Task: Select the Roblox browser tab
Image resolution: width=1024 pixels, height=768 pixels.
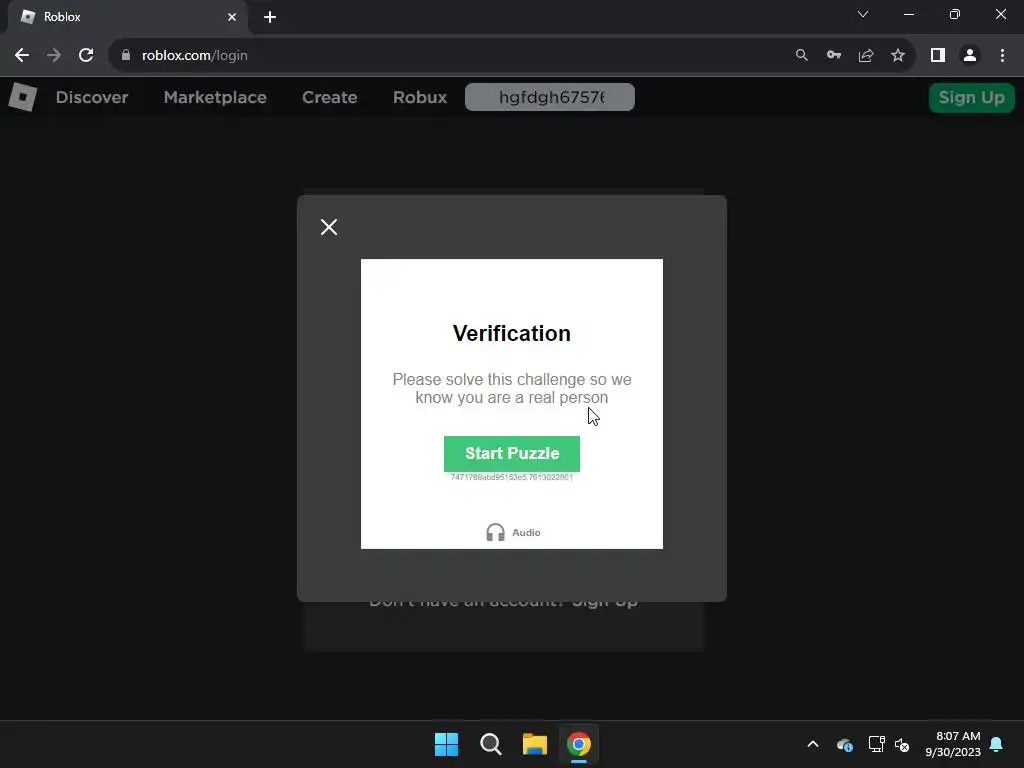Action: [127, 17]
